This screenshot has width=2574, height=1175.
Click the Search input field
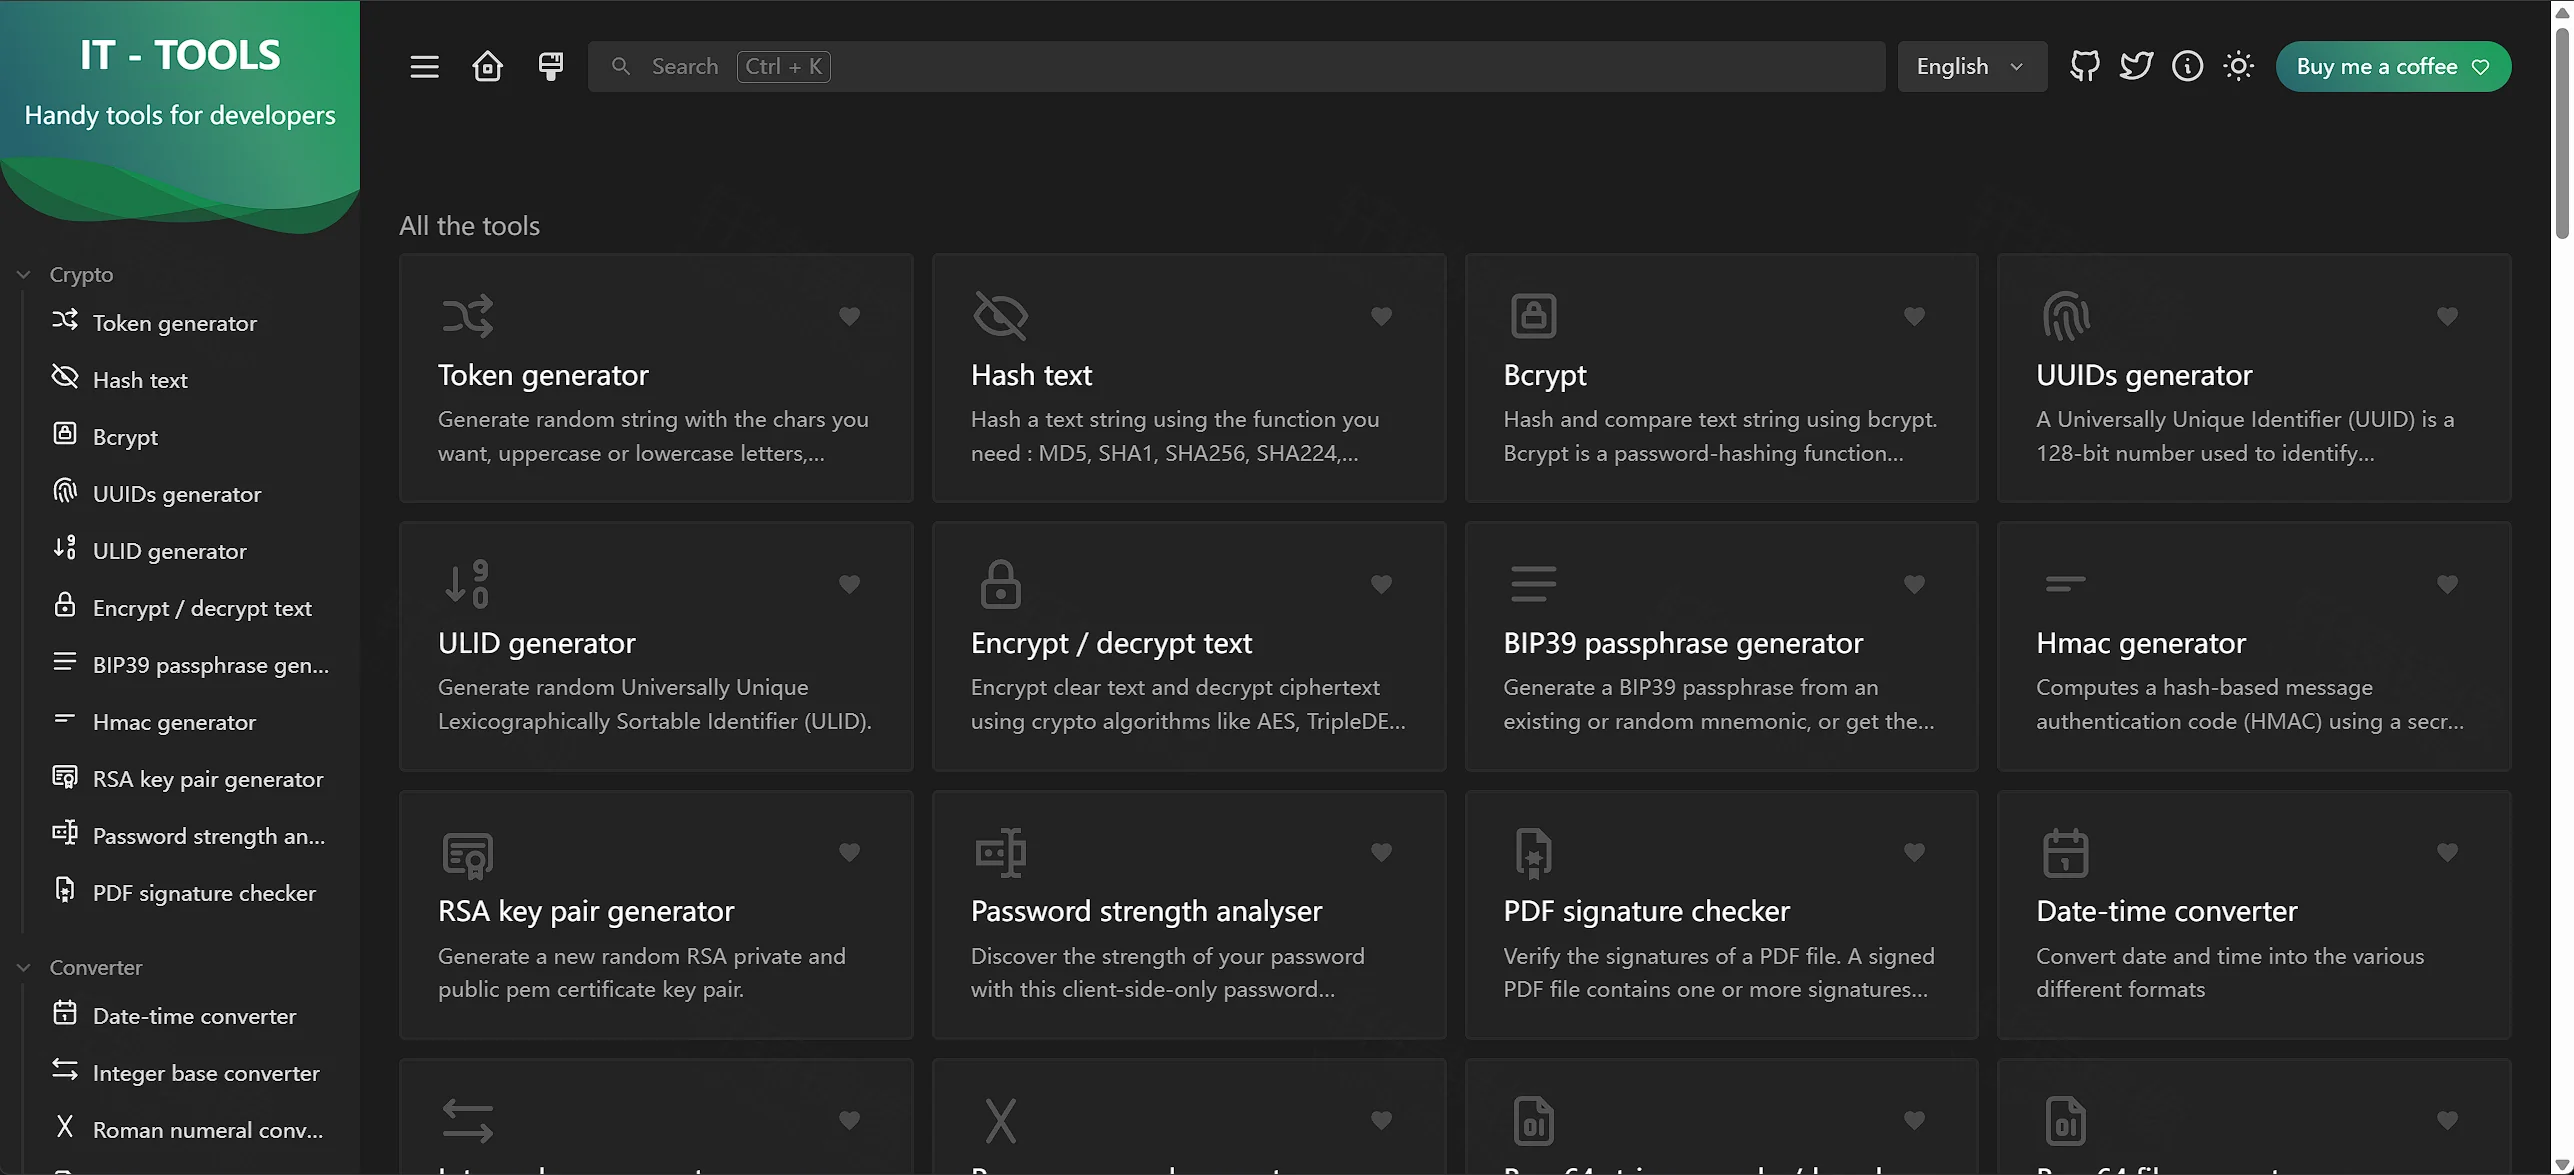(1236, 66)
